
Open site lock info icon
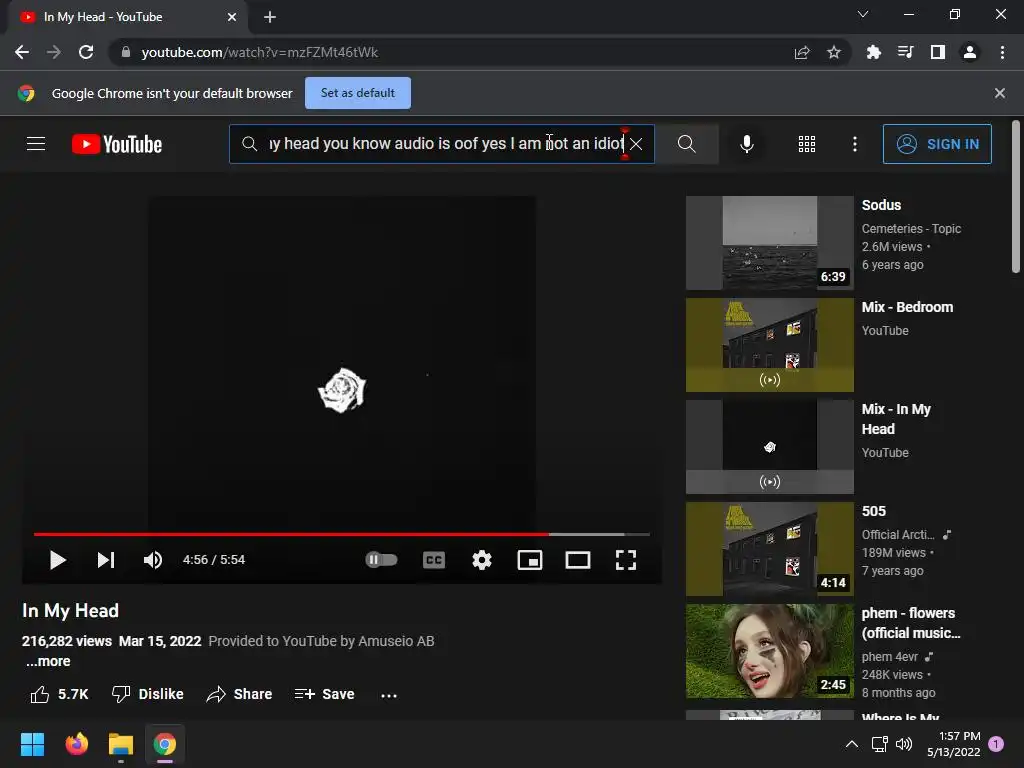click(x=126, y=52)
